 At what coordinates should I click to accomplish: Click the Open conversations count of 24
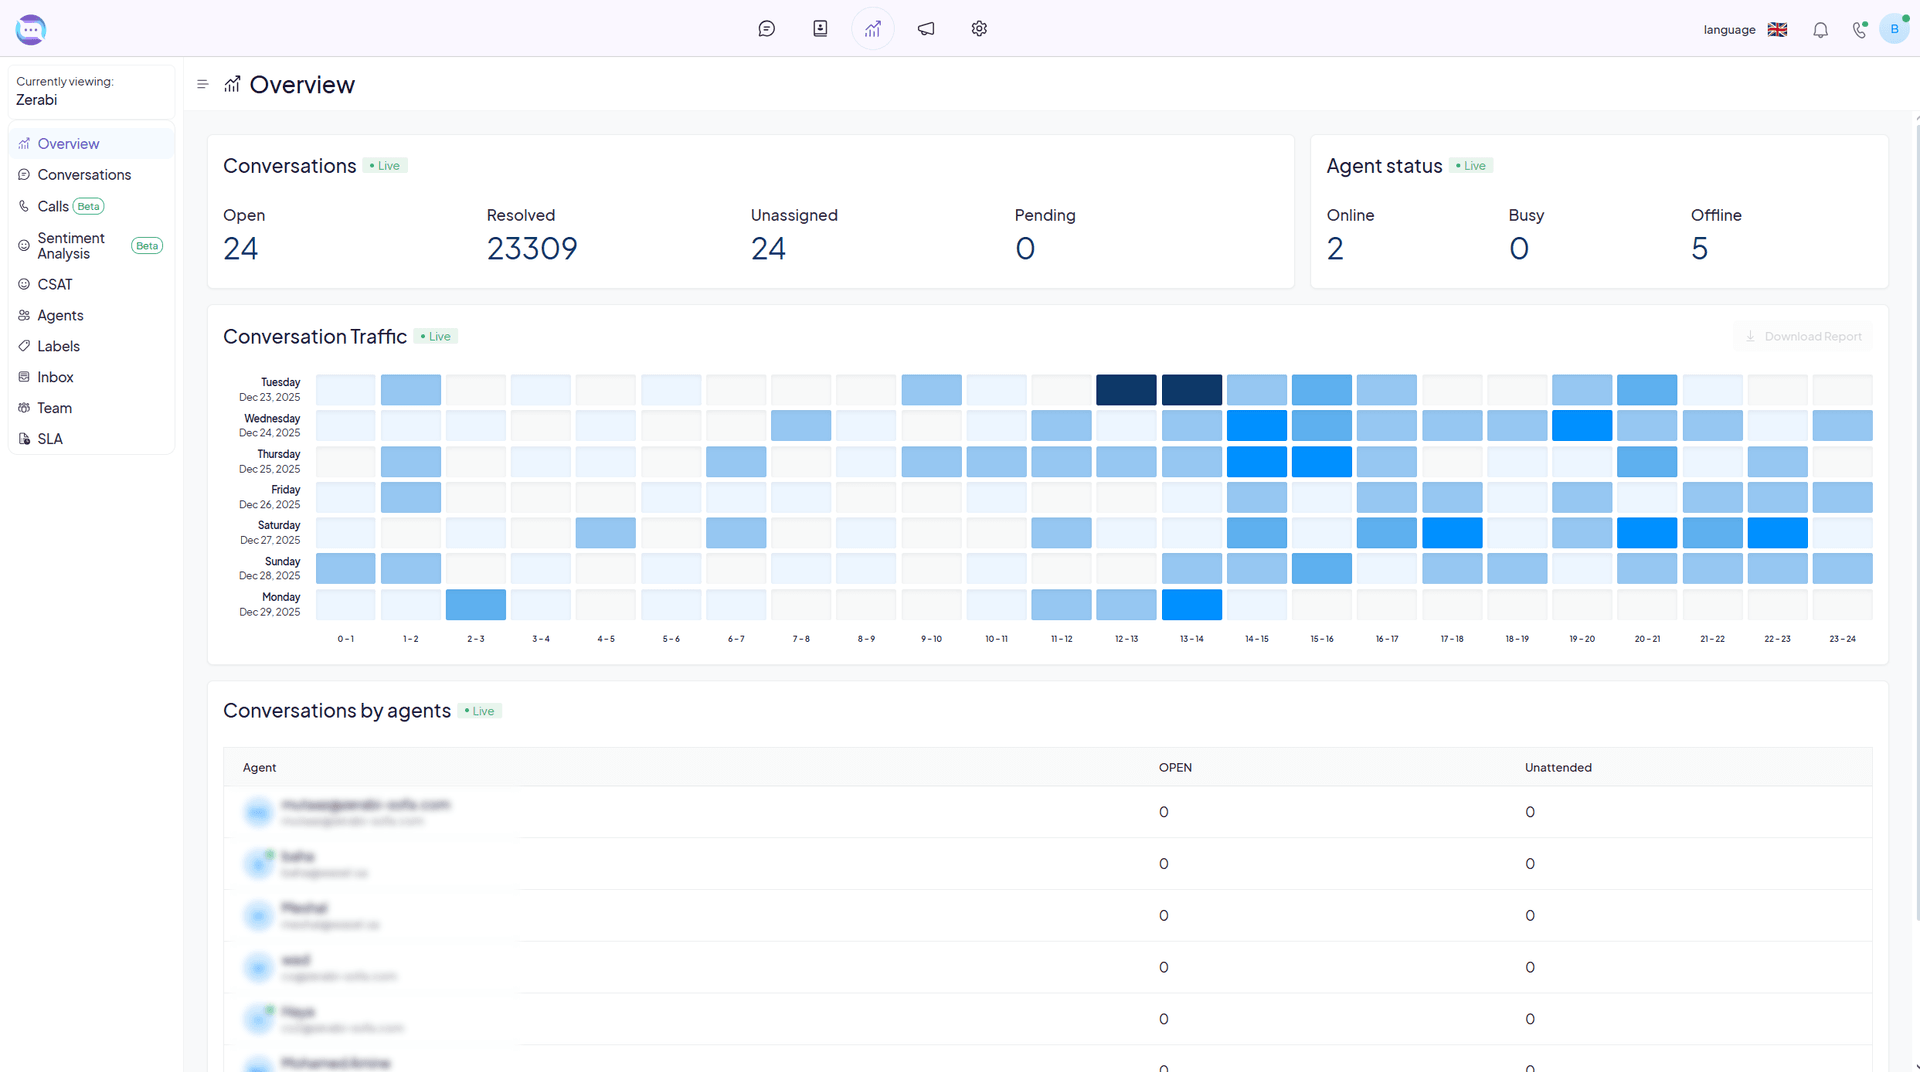[241, 248]
